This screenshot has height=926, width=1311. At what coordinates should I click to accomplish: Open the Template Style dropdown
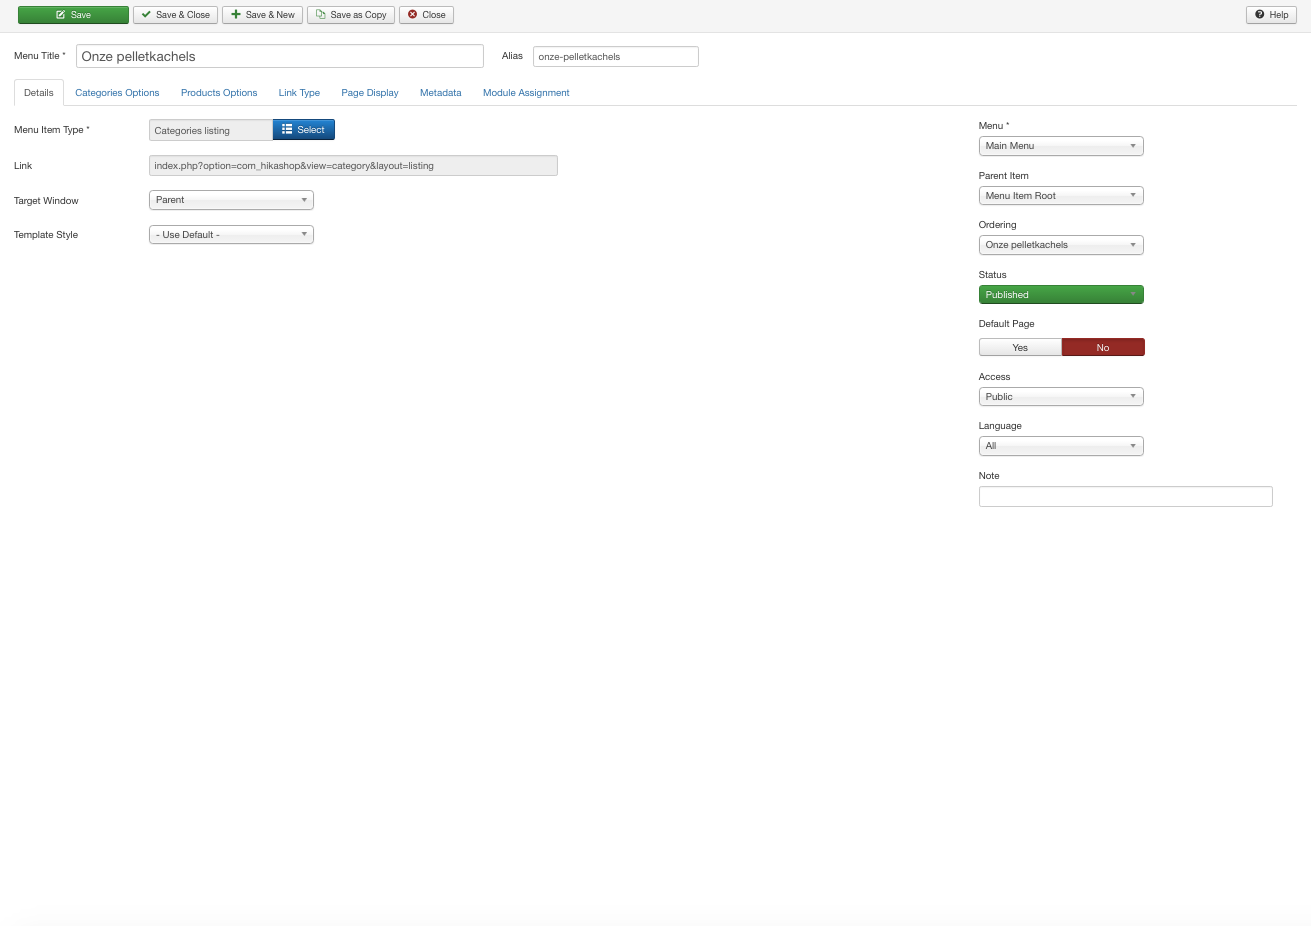click(231, 235)
